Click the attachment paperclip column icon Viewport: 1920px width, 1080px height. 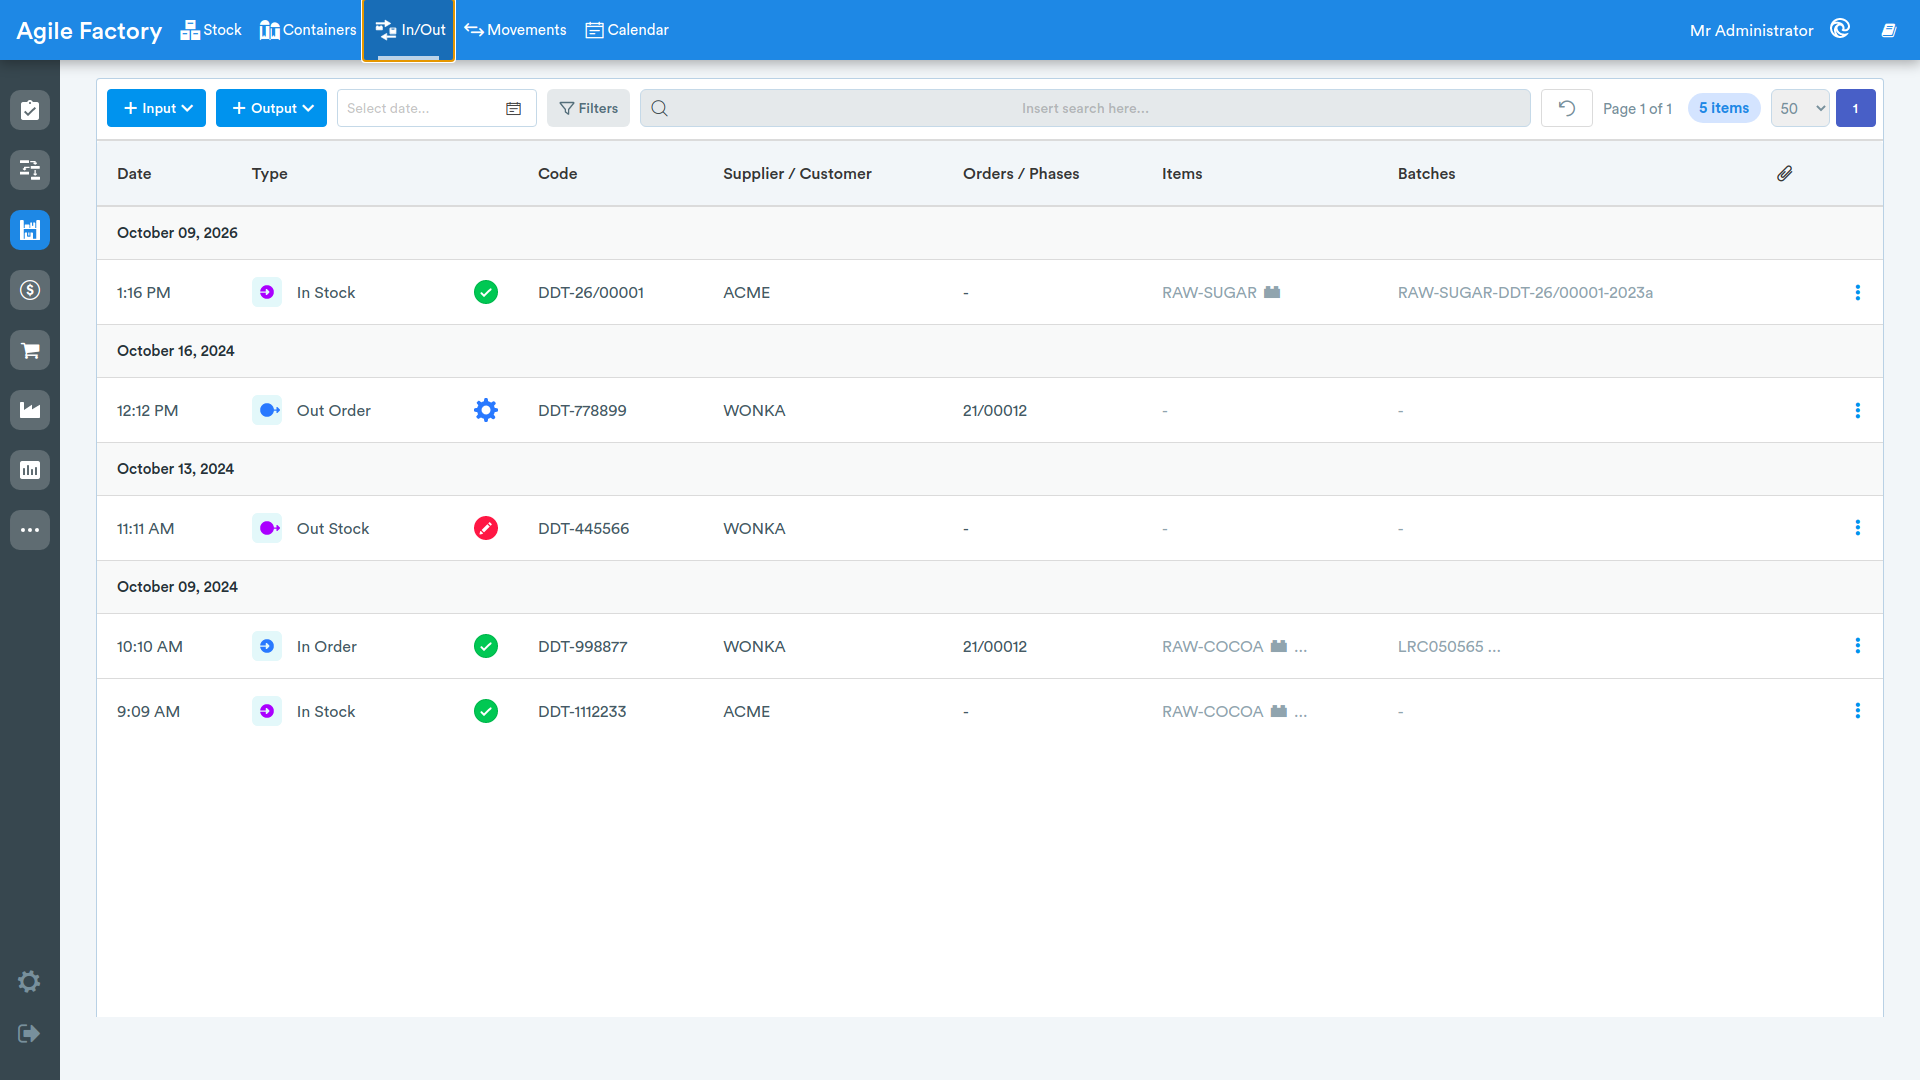(x=1785, y=173)
